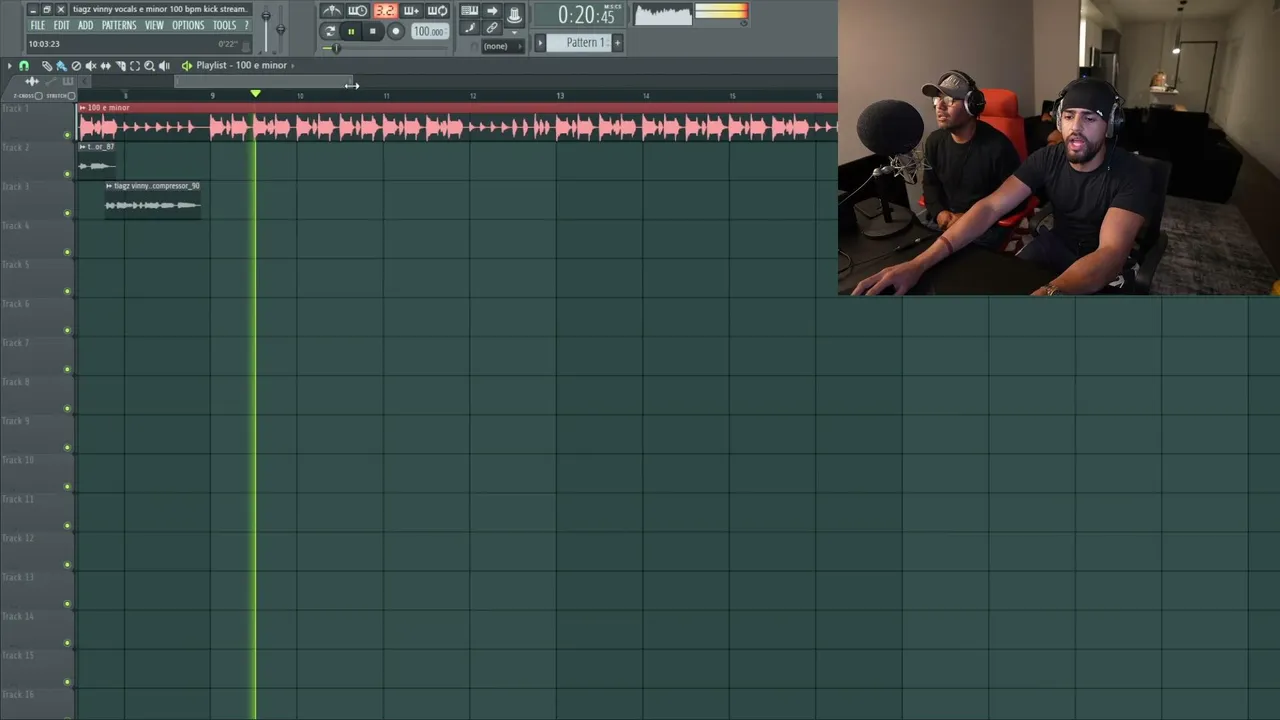1280x720 pixels.
Task: Mute Track 4 using its green dot
Action: coord(68,252)
